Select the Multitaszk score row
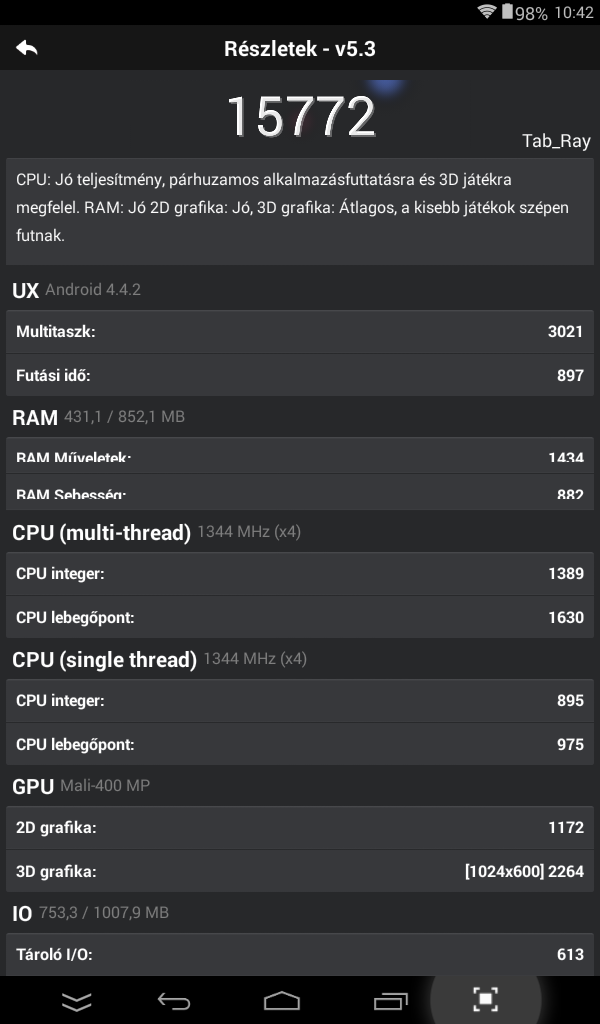 click(x=300, y=331)
